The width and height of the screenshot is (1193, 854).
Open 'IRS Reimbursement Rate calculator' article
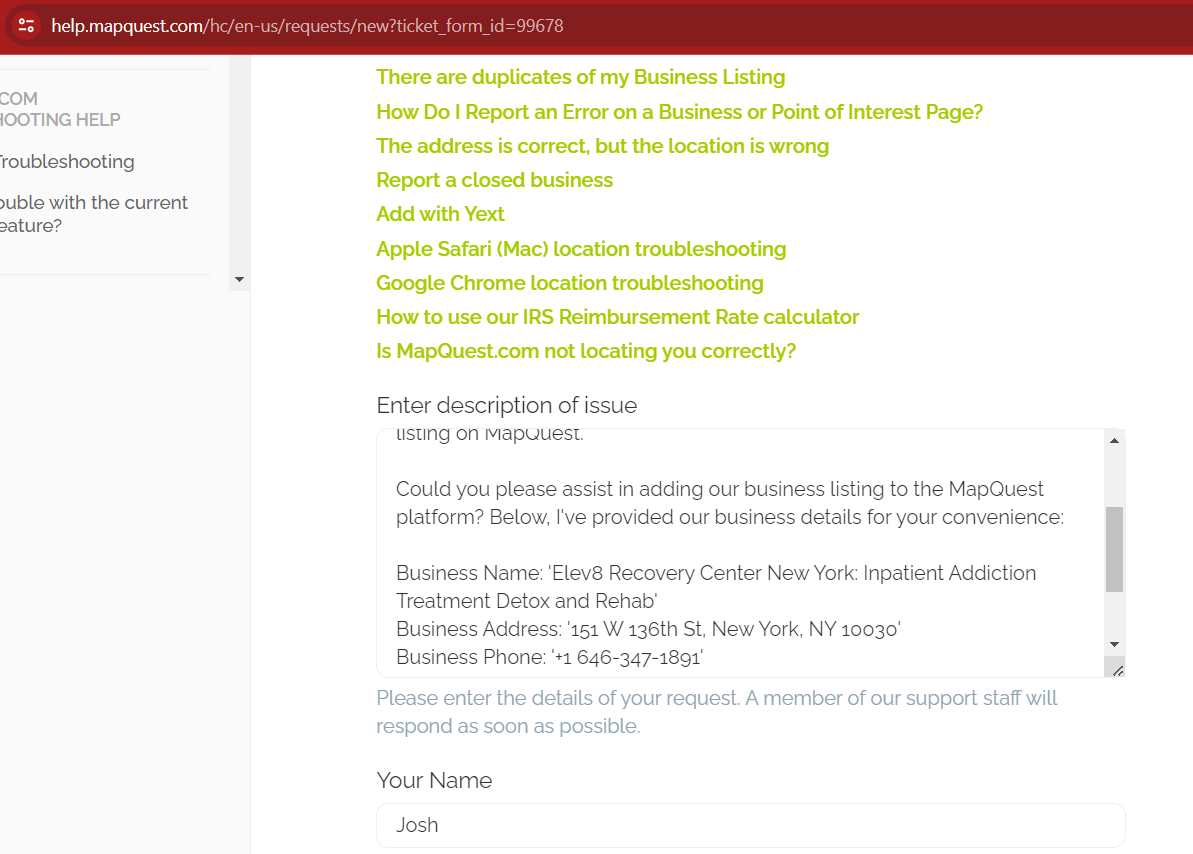point(618,317)
